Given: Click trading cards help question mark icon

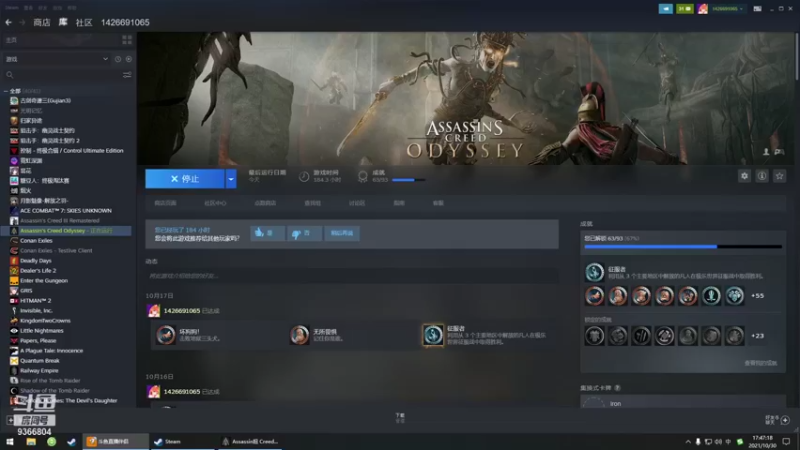Looking at the screenshot, I should click(617, 388).
